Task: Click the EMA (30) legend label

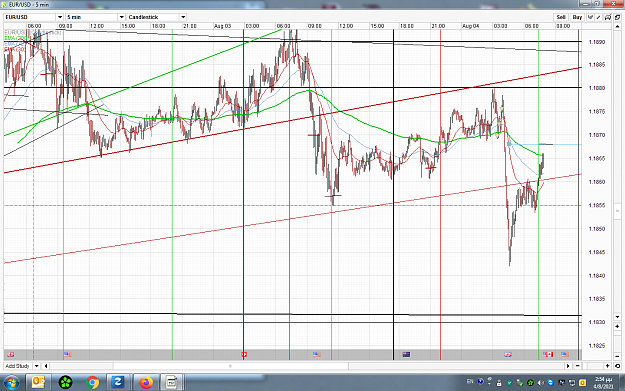Action: 14,49
